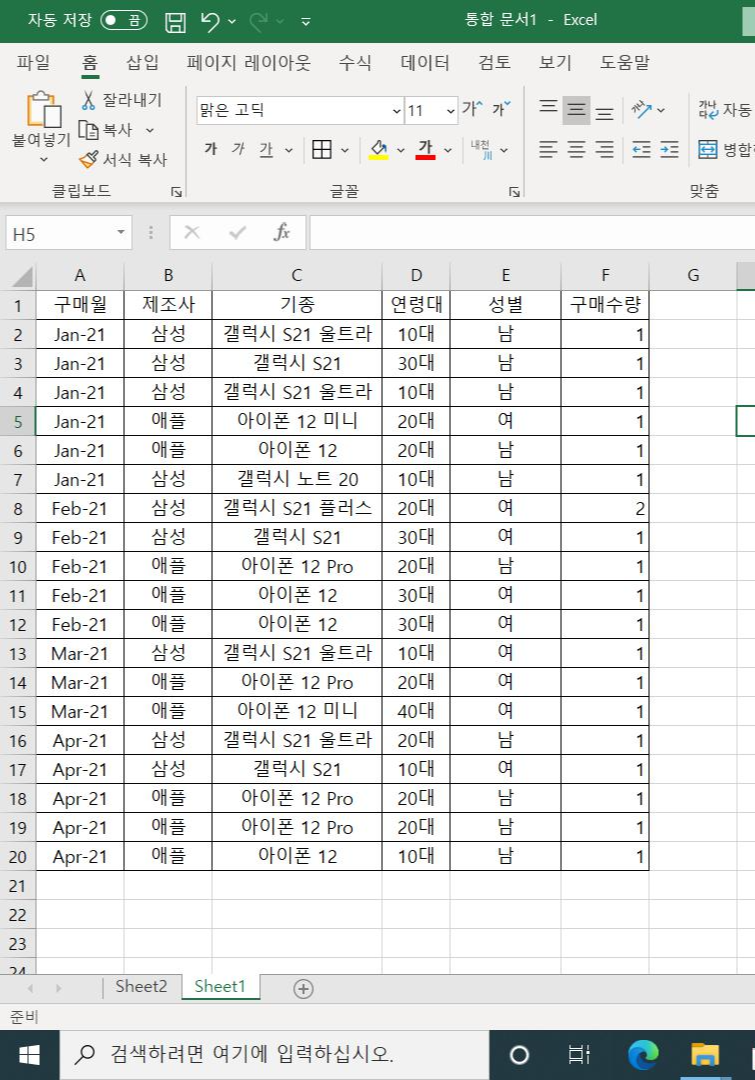
Task: Open font group dialog launcher
Action: coord(514,192)
